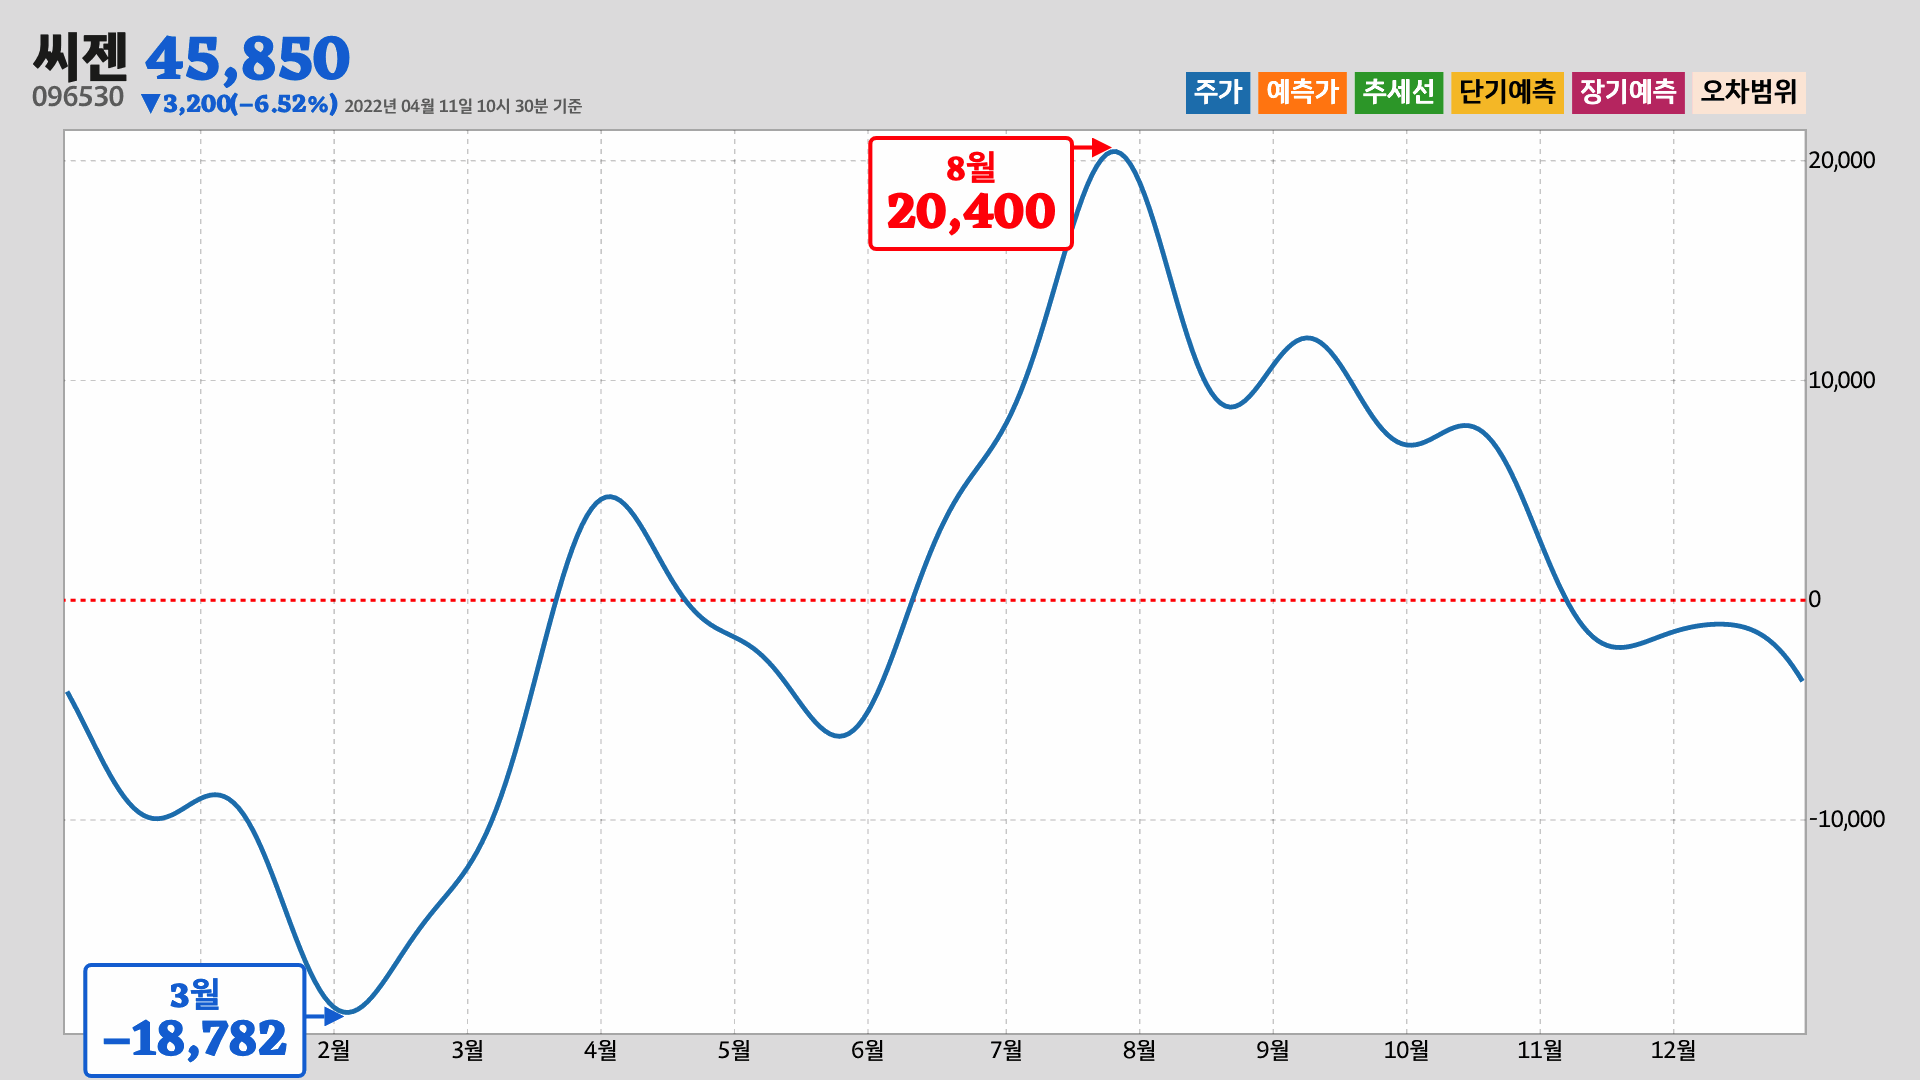Click the 11월 x-axis label
The width and height of the screenshot is (1920, 1080).
pos(1540,1050)
